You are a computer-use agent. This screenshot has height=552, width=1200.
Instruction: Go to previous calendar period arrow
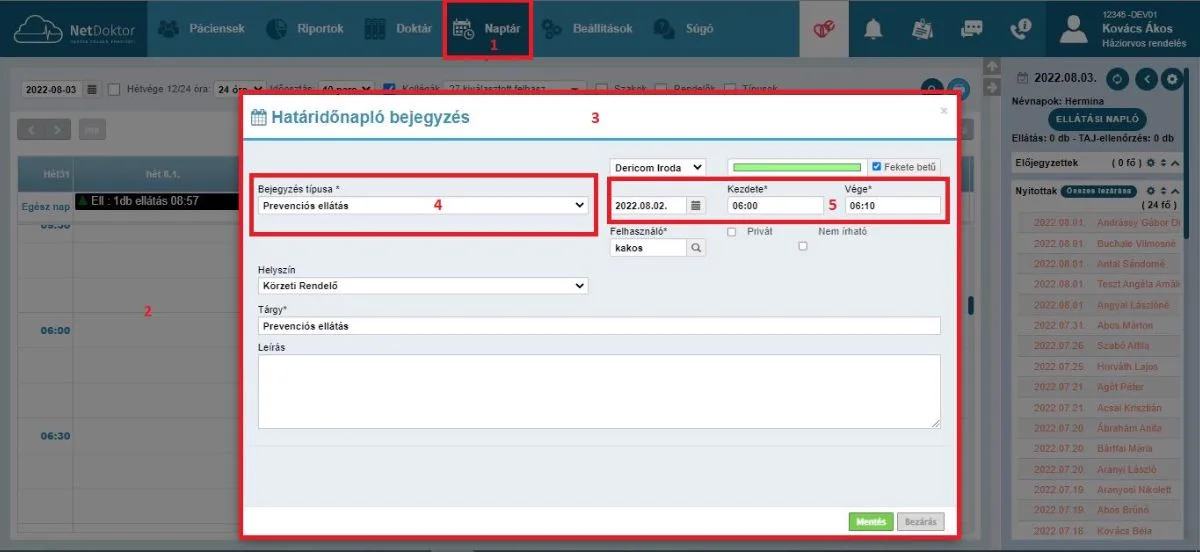click(32, 129)
